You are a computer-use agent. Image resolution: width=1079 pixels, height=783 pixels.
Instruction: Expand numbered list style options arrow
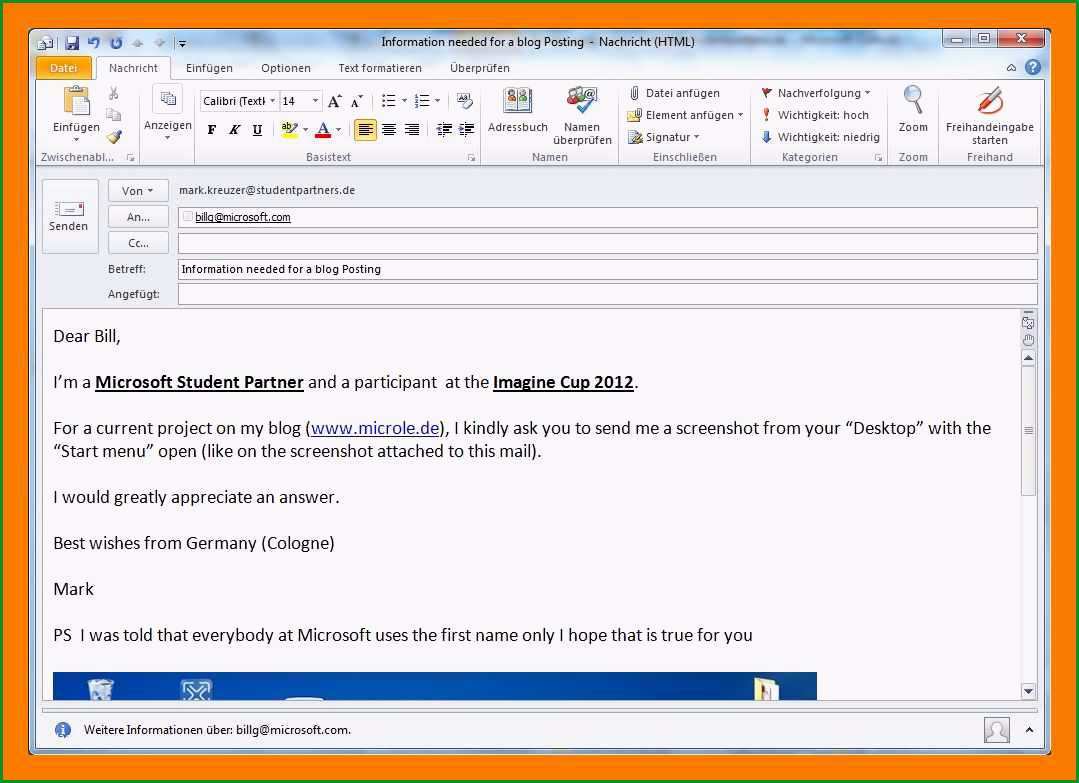point(438,101)
